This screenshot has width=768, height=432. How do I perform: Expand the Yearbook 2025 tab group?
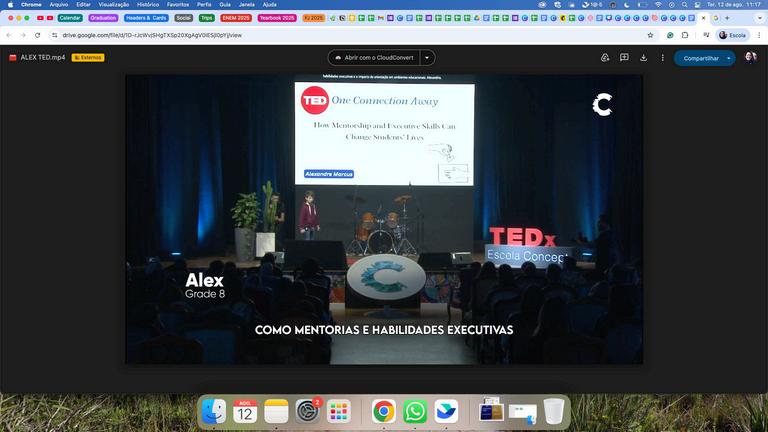(277, 18)
